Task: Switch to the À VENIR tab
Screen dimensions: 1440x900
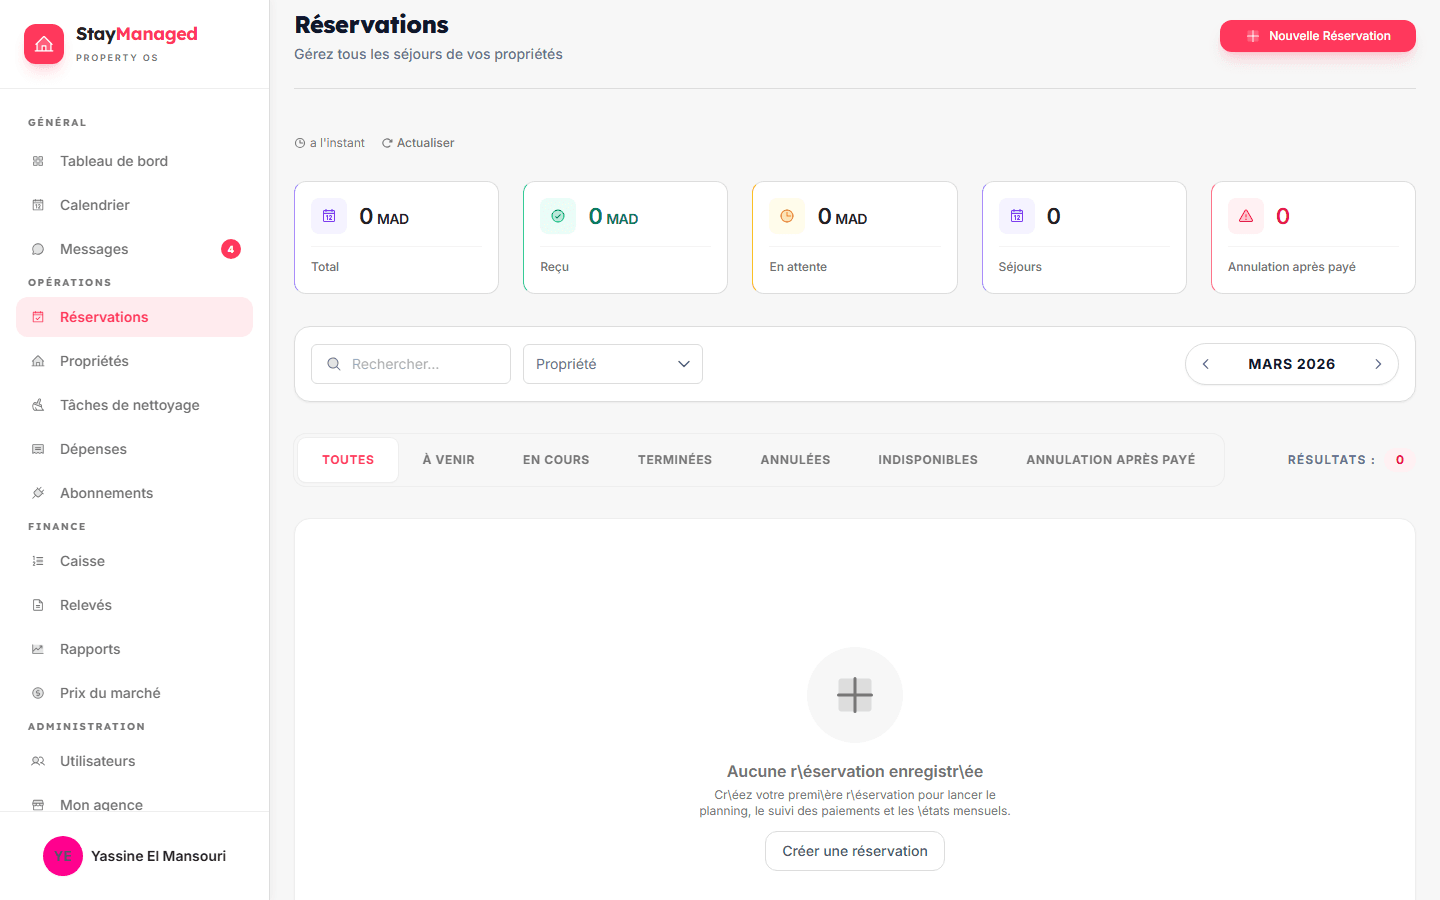Action: pyautogui.click(x=448, y=460)
